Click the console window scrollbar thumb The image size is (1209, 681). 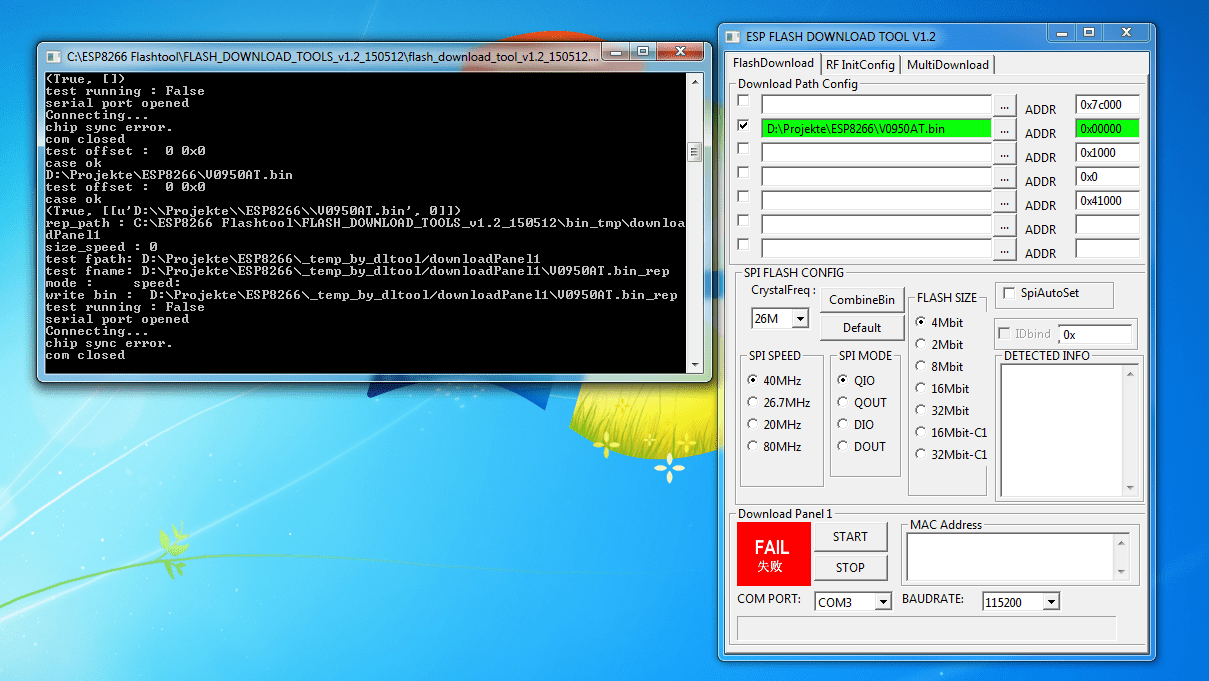coord(694,152)
